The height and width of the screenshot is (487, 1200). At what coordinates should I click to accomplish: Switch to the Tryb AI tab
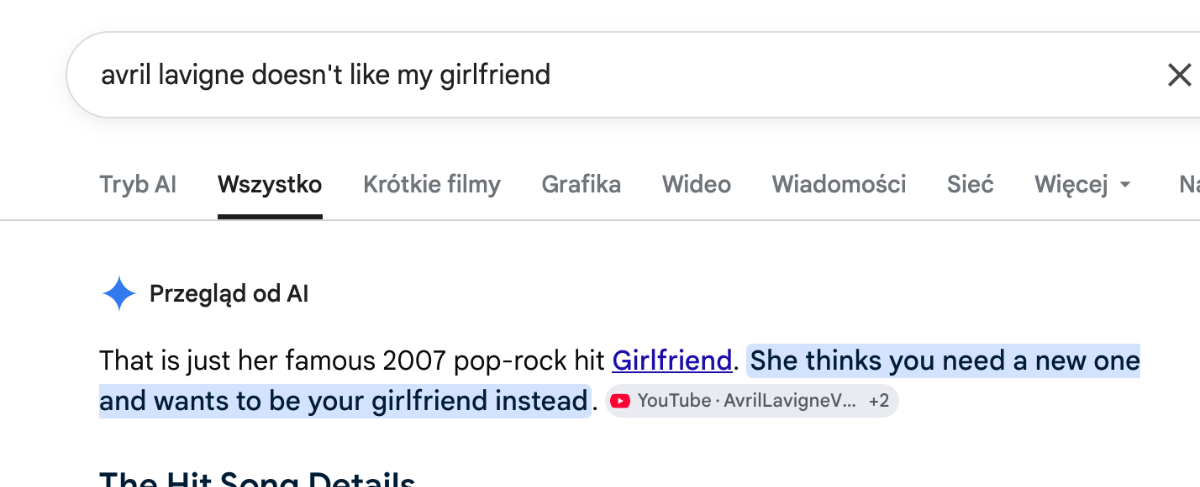138,184
